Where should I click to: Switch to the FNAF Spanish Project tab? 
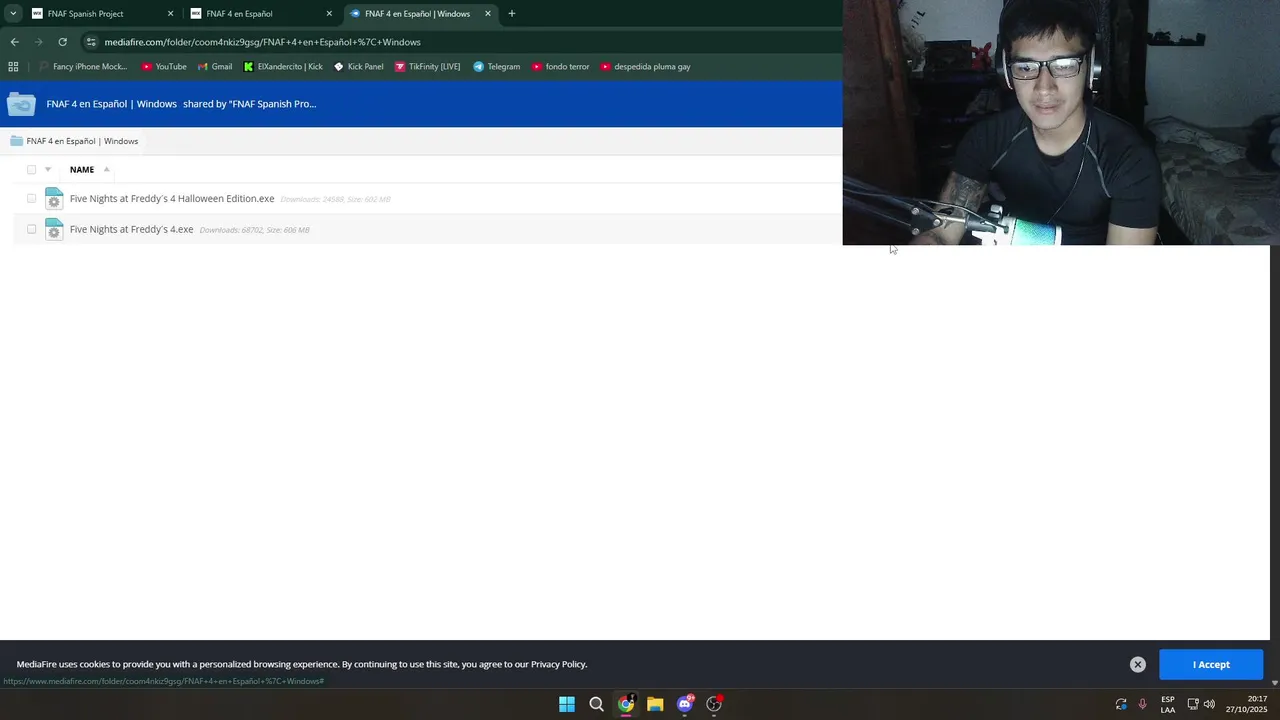(102, 14)
